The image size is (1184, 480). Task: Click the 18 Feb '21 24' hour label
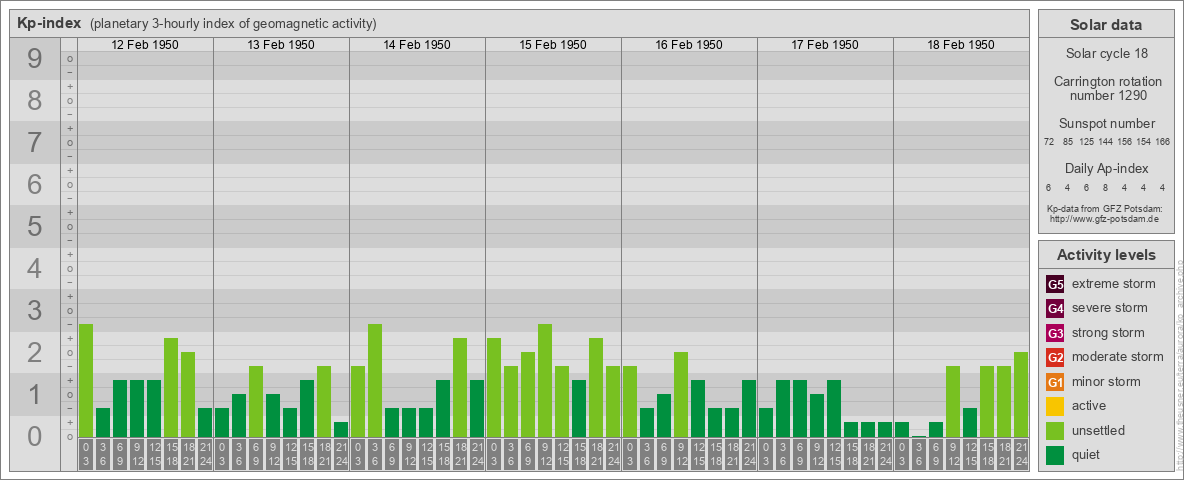pos(1020,455)
